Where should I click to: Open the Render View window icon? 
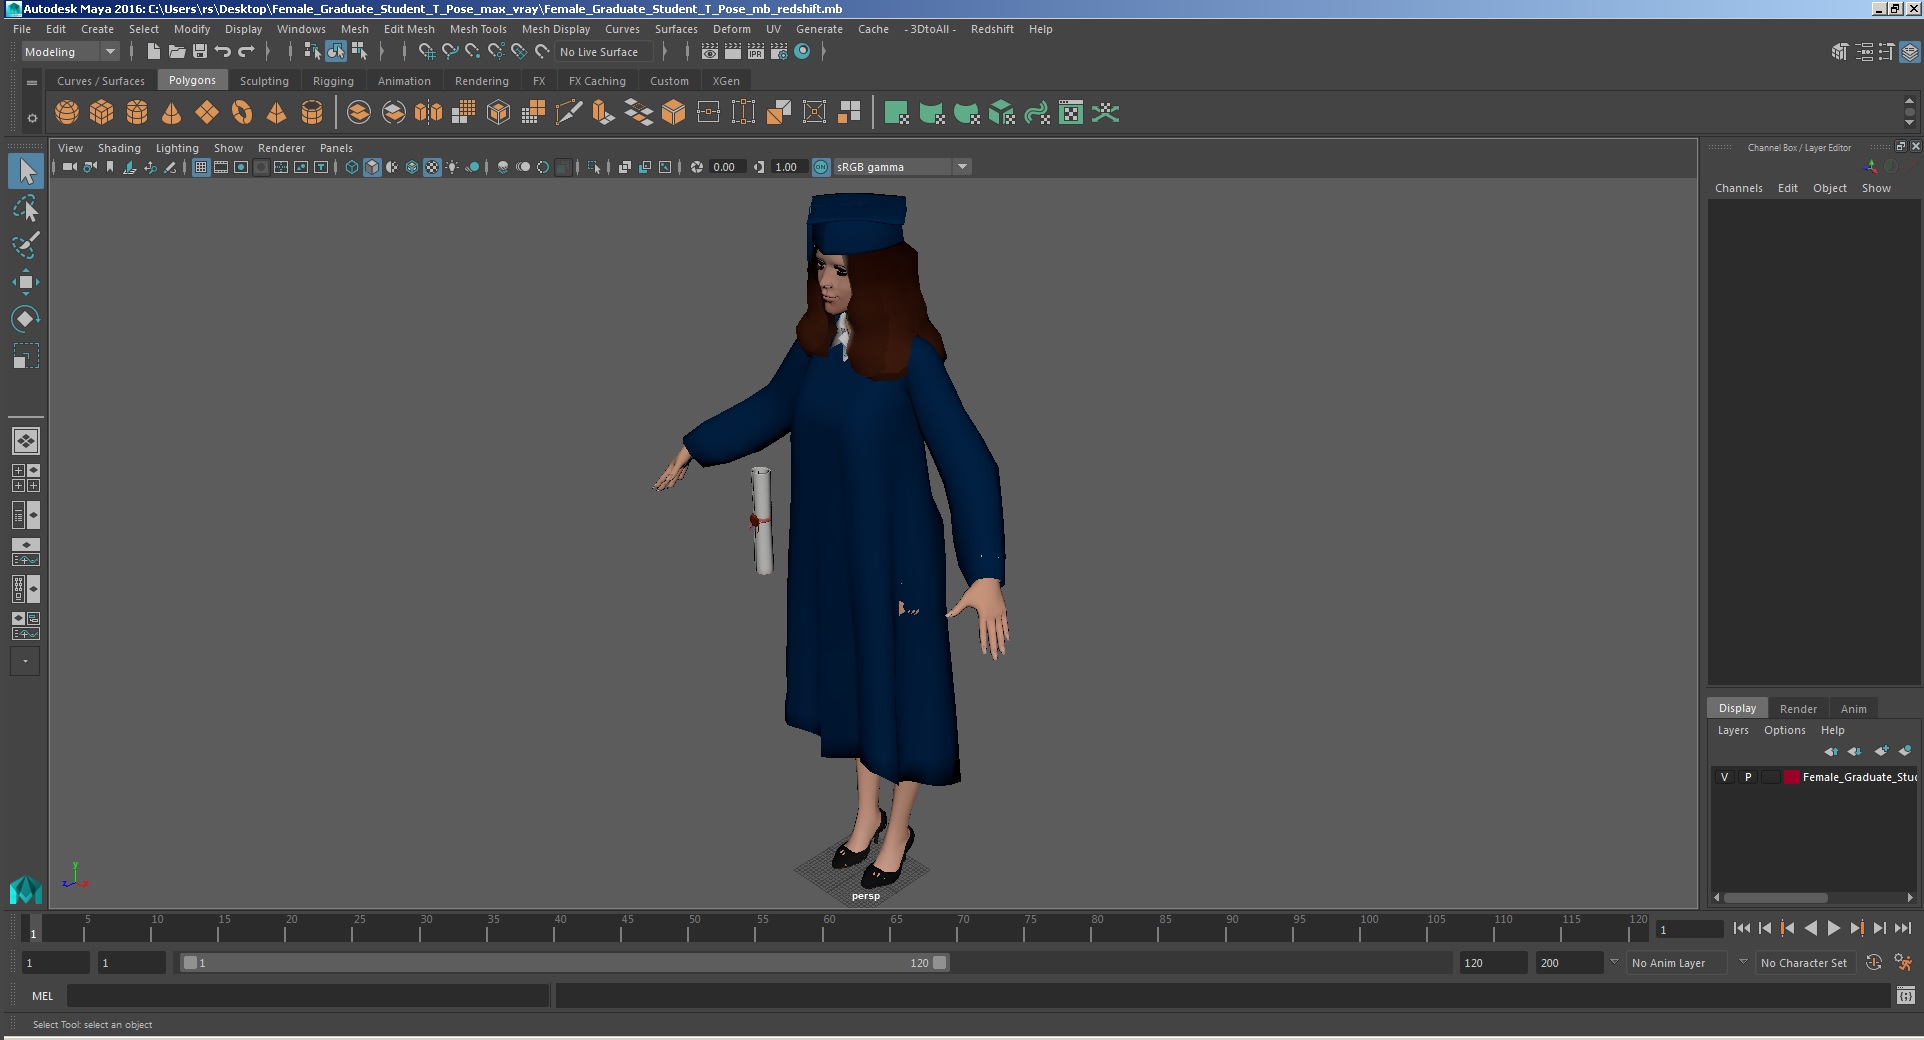[709, 52]
